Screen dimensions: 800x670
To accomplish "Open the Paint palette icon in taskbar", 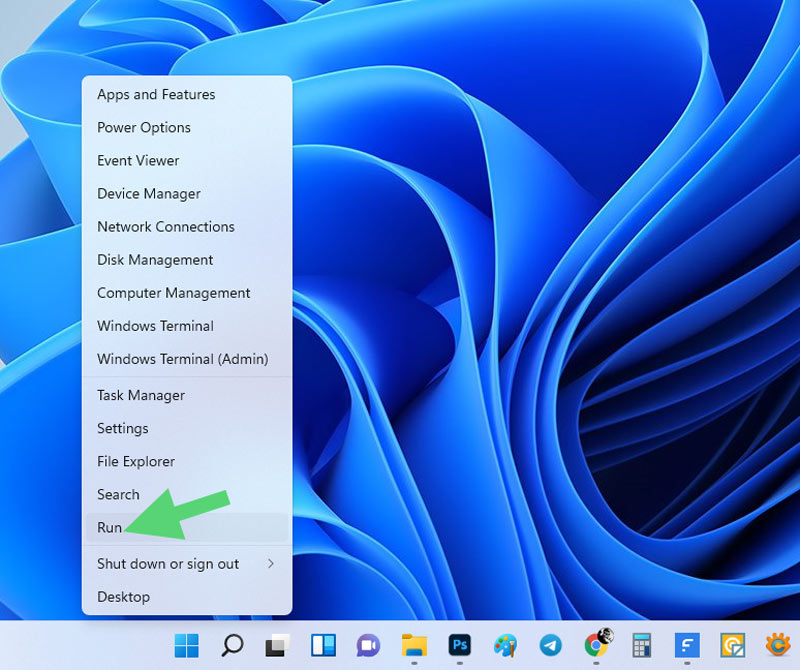I will click(x=505, y=645).
